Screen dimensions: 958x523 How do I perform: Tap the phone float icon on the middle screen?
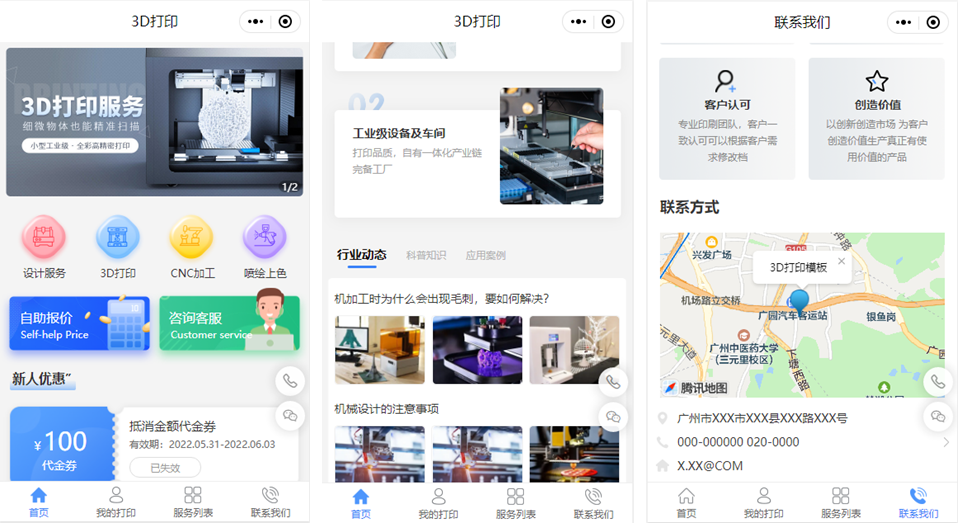(x=613, y=382)
